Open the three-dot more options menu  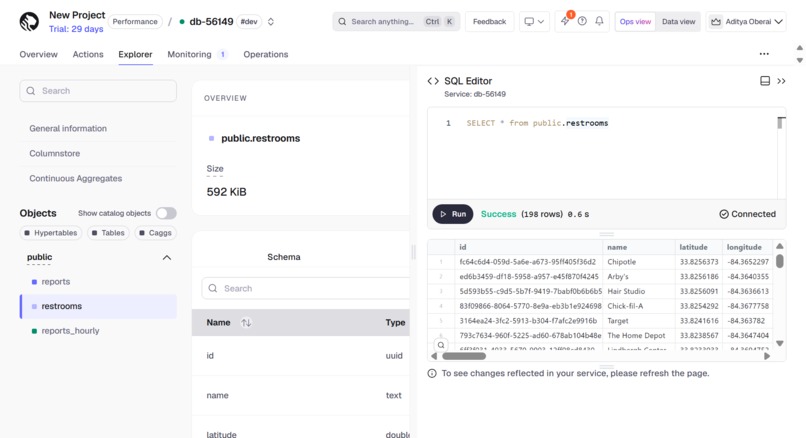(x=764, y=54)
